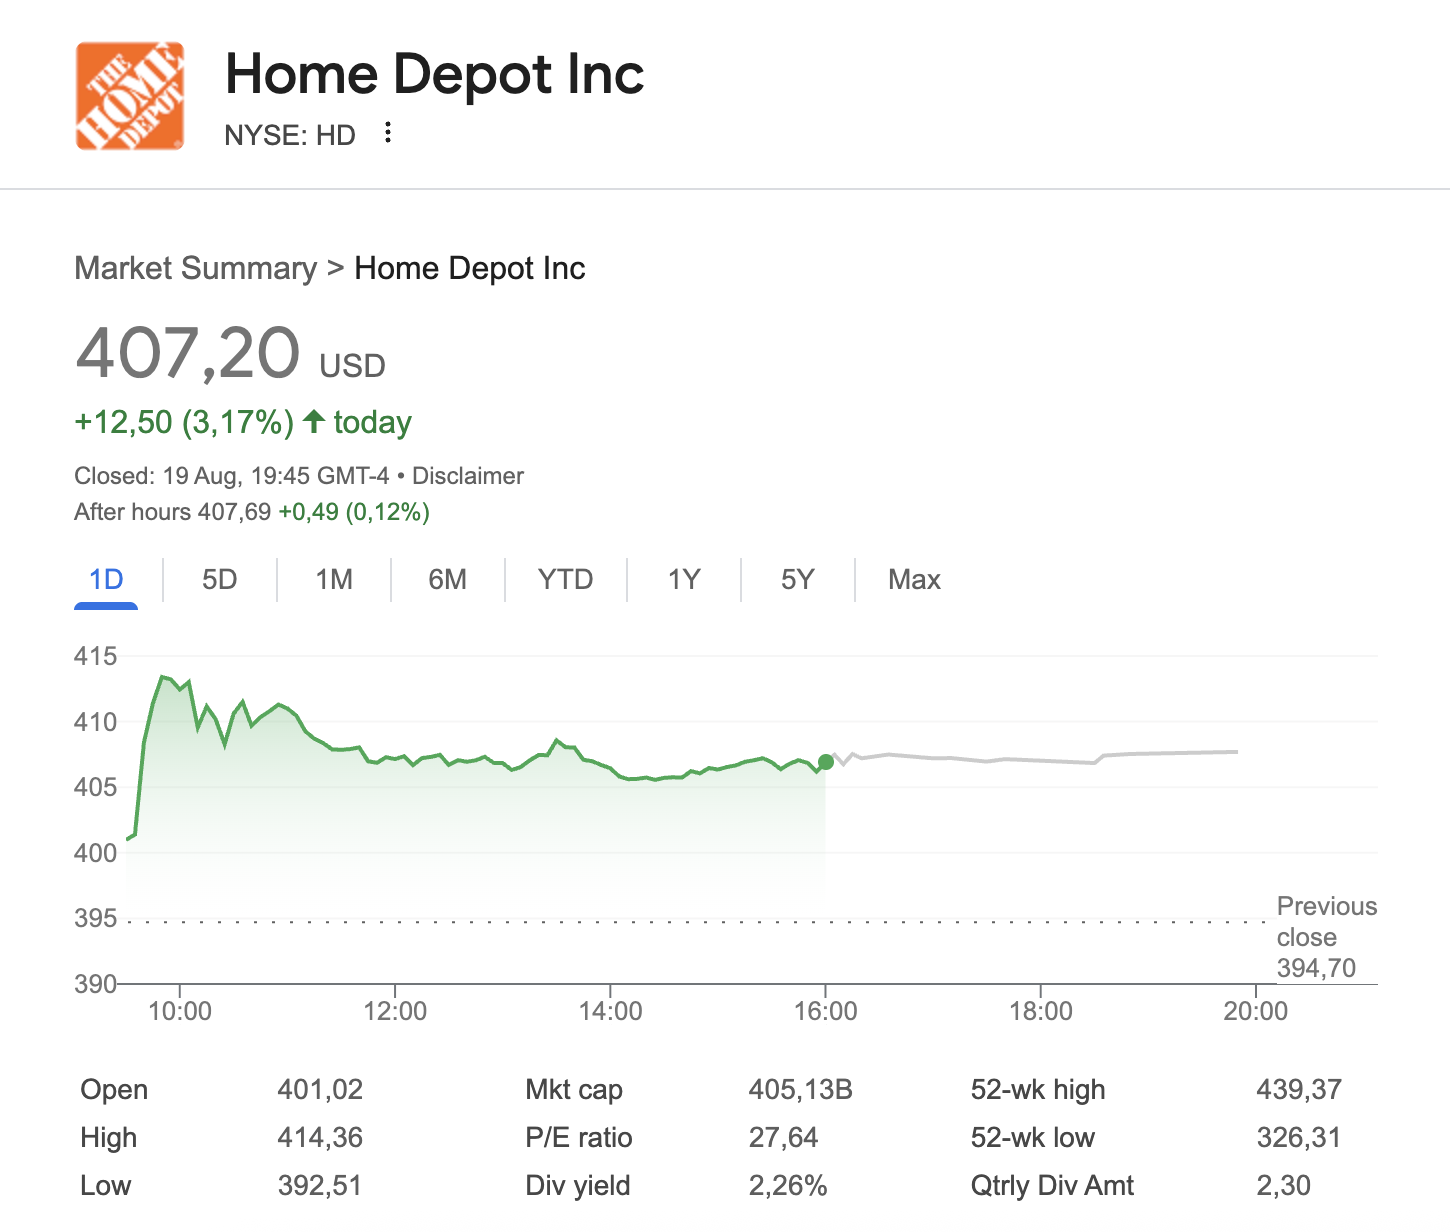Click the Mkt cap value 405,13B
The height and width of the screenshot is (1232, 1450).
coord(800,1089)
